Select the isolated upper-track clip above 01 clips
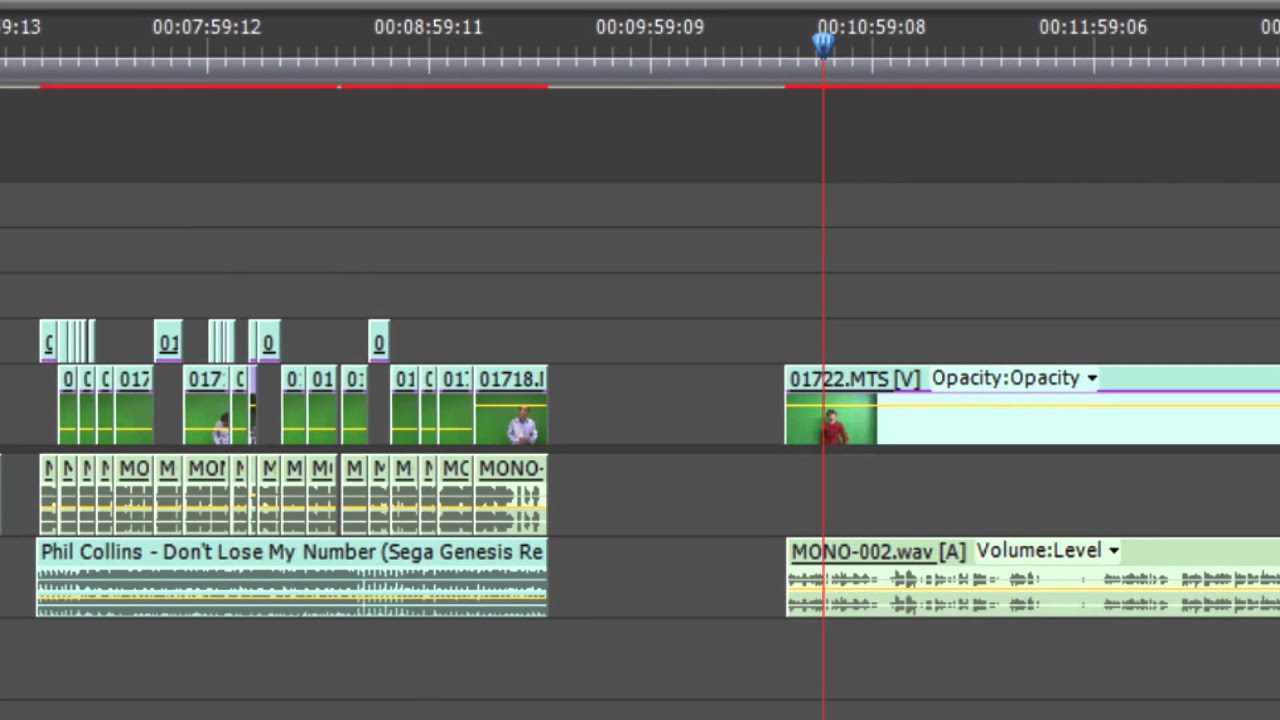The image size is (1280, 720). point(379,342)
